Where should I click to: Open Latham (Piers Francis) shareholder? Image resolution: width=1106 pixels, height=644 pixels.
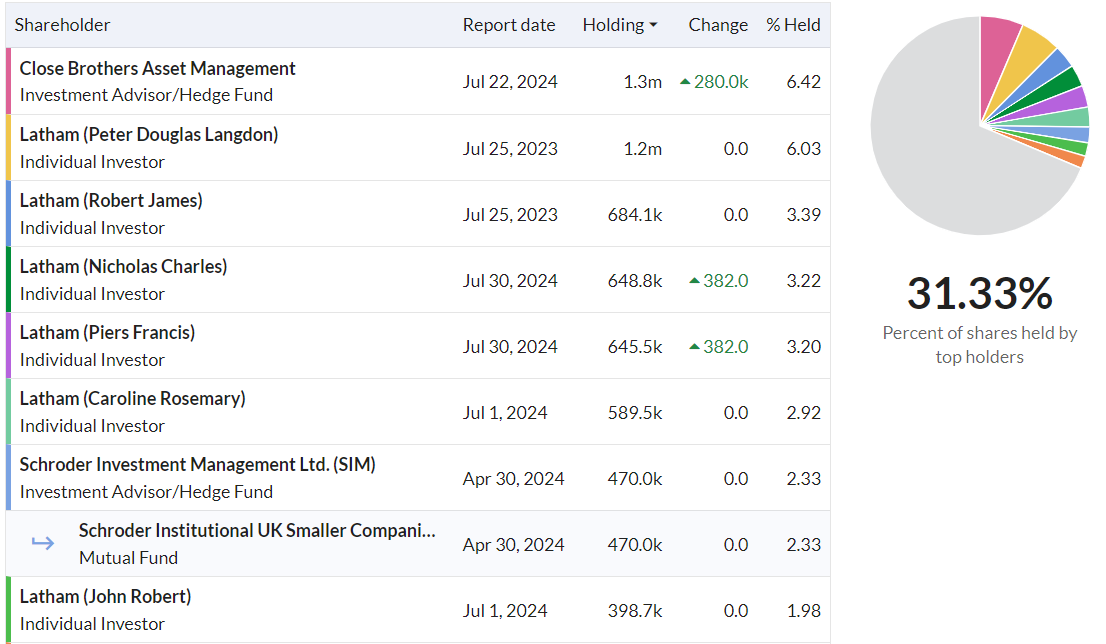(107, 333)
